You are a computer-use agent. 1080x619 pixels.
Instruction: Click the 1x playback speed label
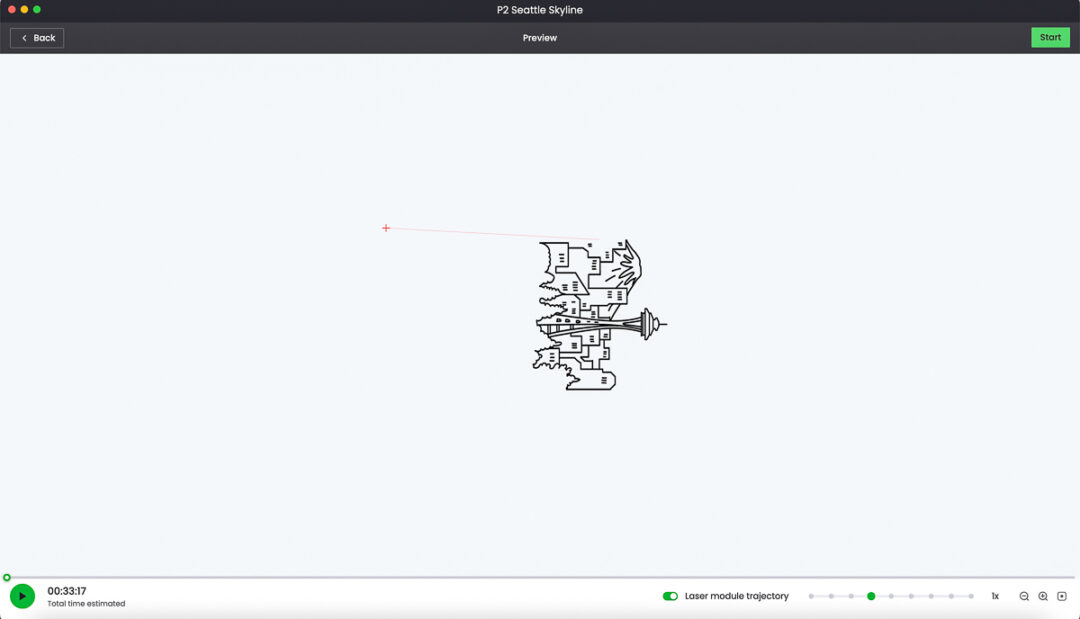pos(995,596)
